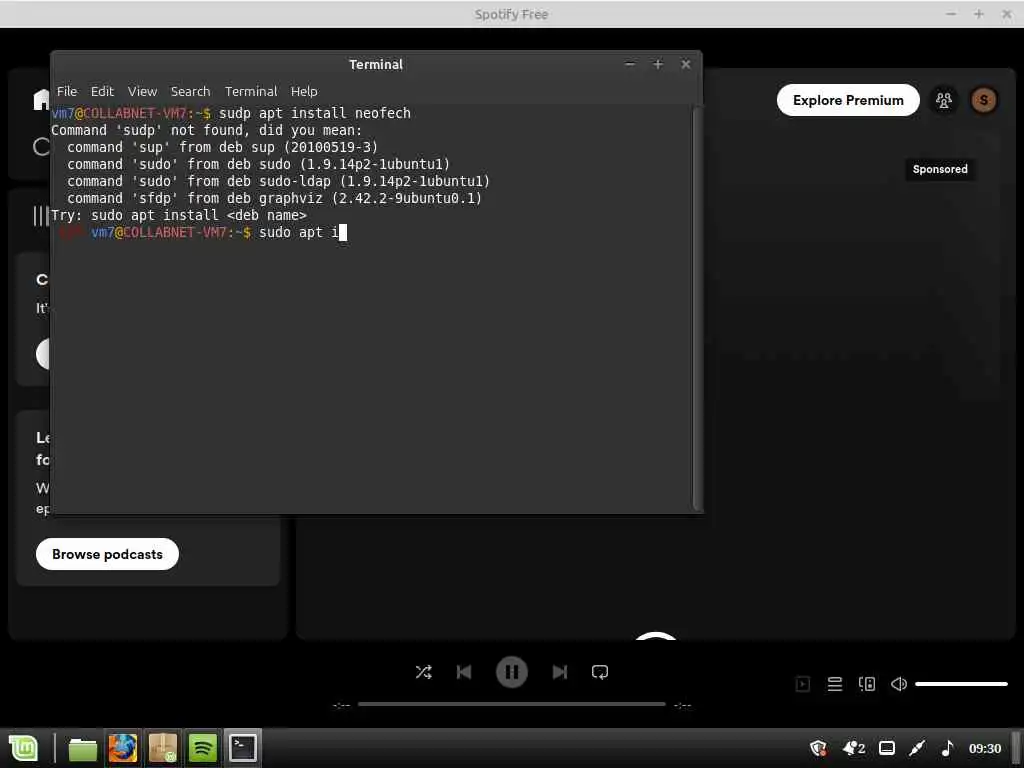Screen dimensions: 1024x768
Task: Skip to the next track
Action: (560, 672)
